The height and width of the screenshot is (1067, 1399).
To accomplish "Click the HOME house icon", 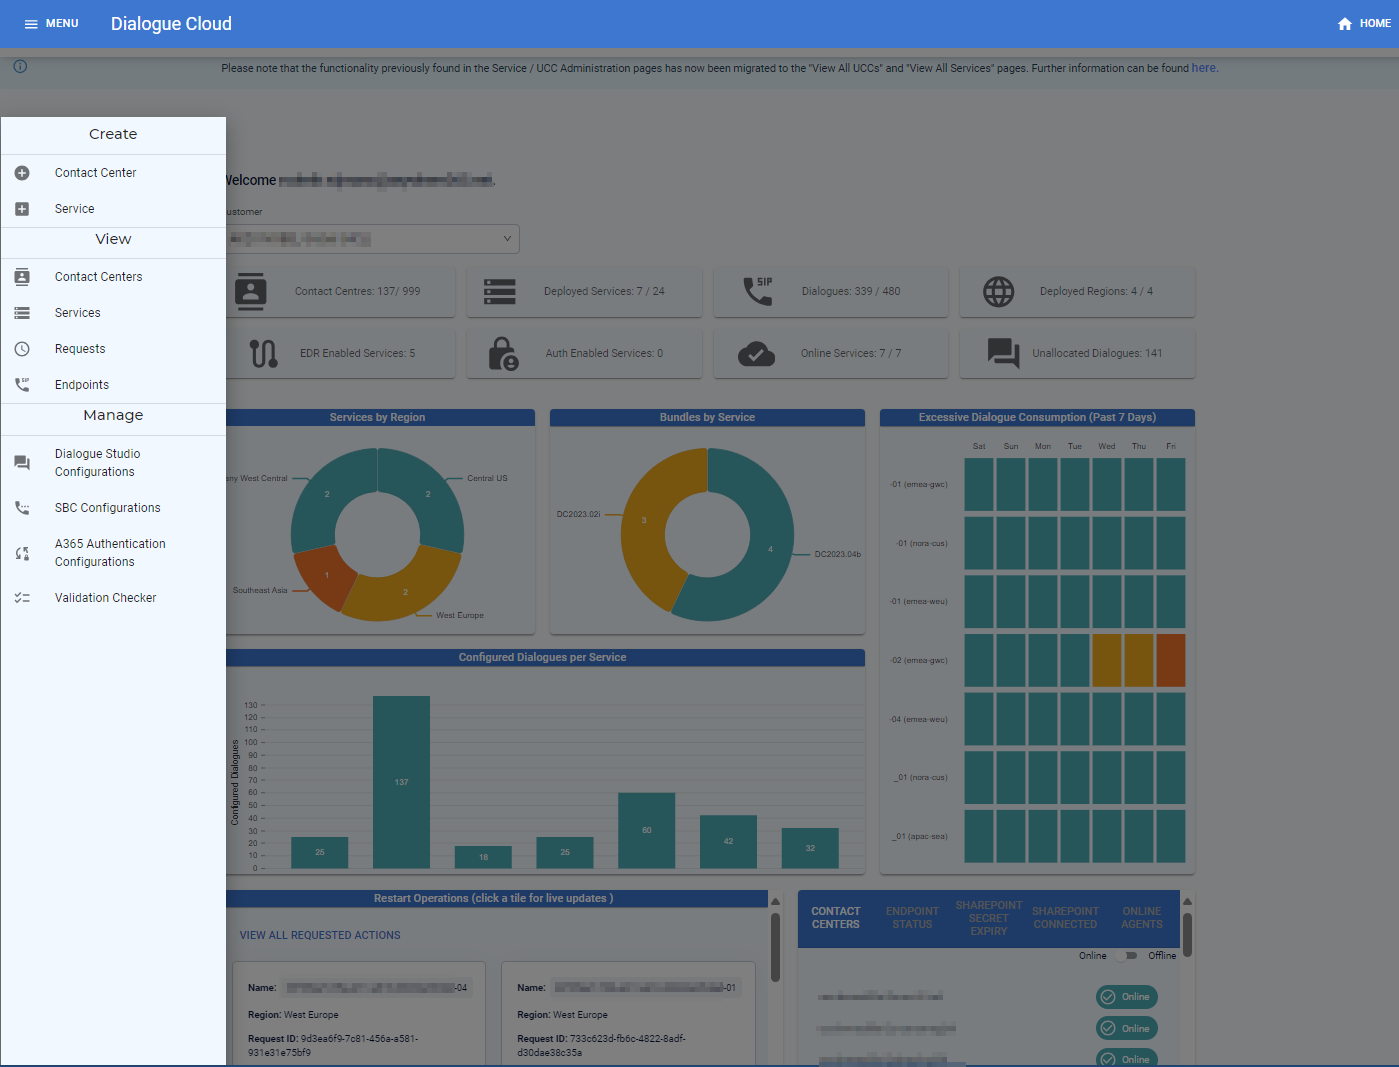I will coord(1345,24).
